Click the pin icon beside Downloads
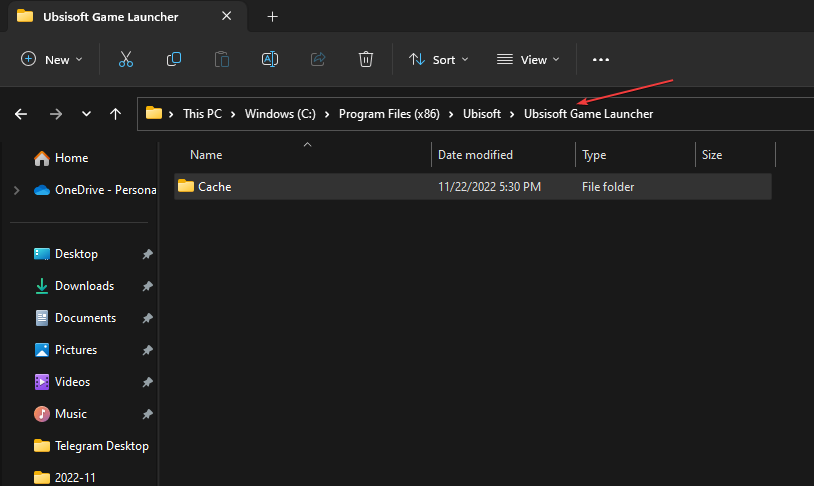 tap(147, 286)
